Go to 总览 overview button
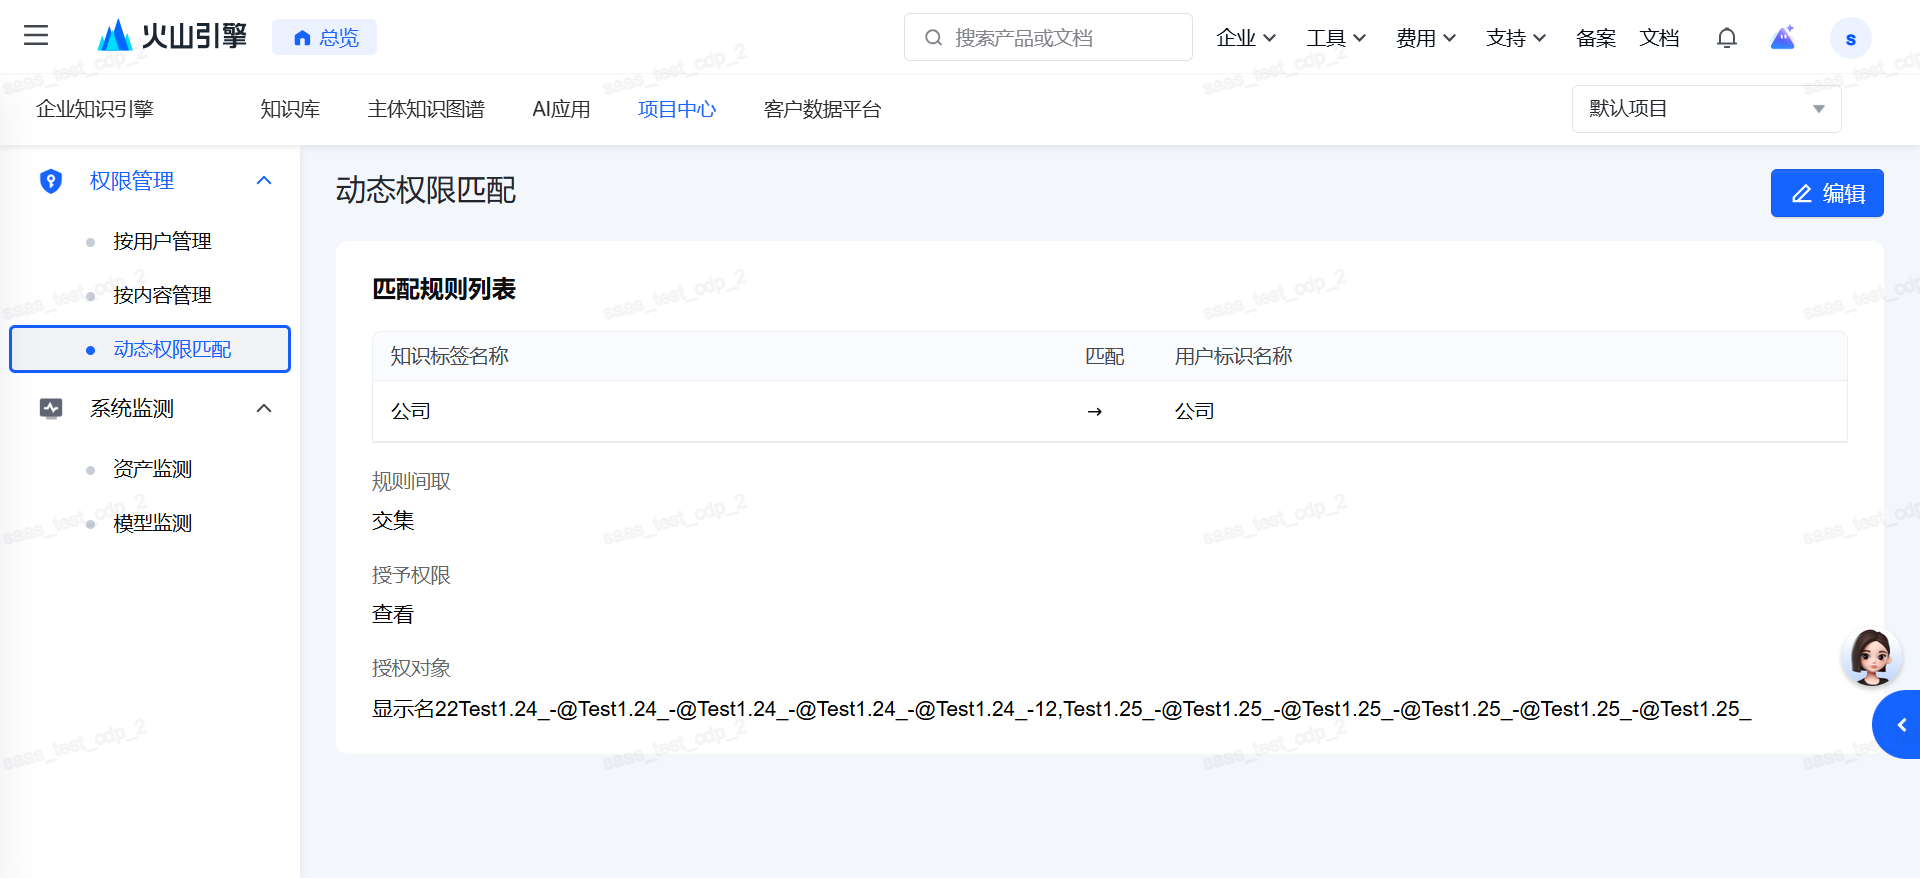This screenshot has width=1920, height=878. click(325, 38)
